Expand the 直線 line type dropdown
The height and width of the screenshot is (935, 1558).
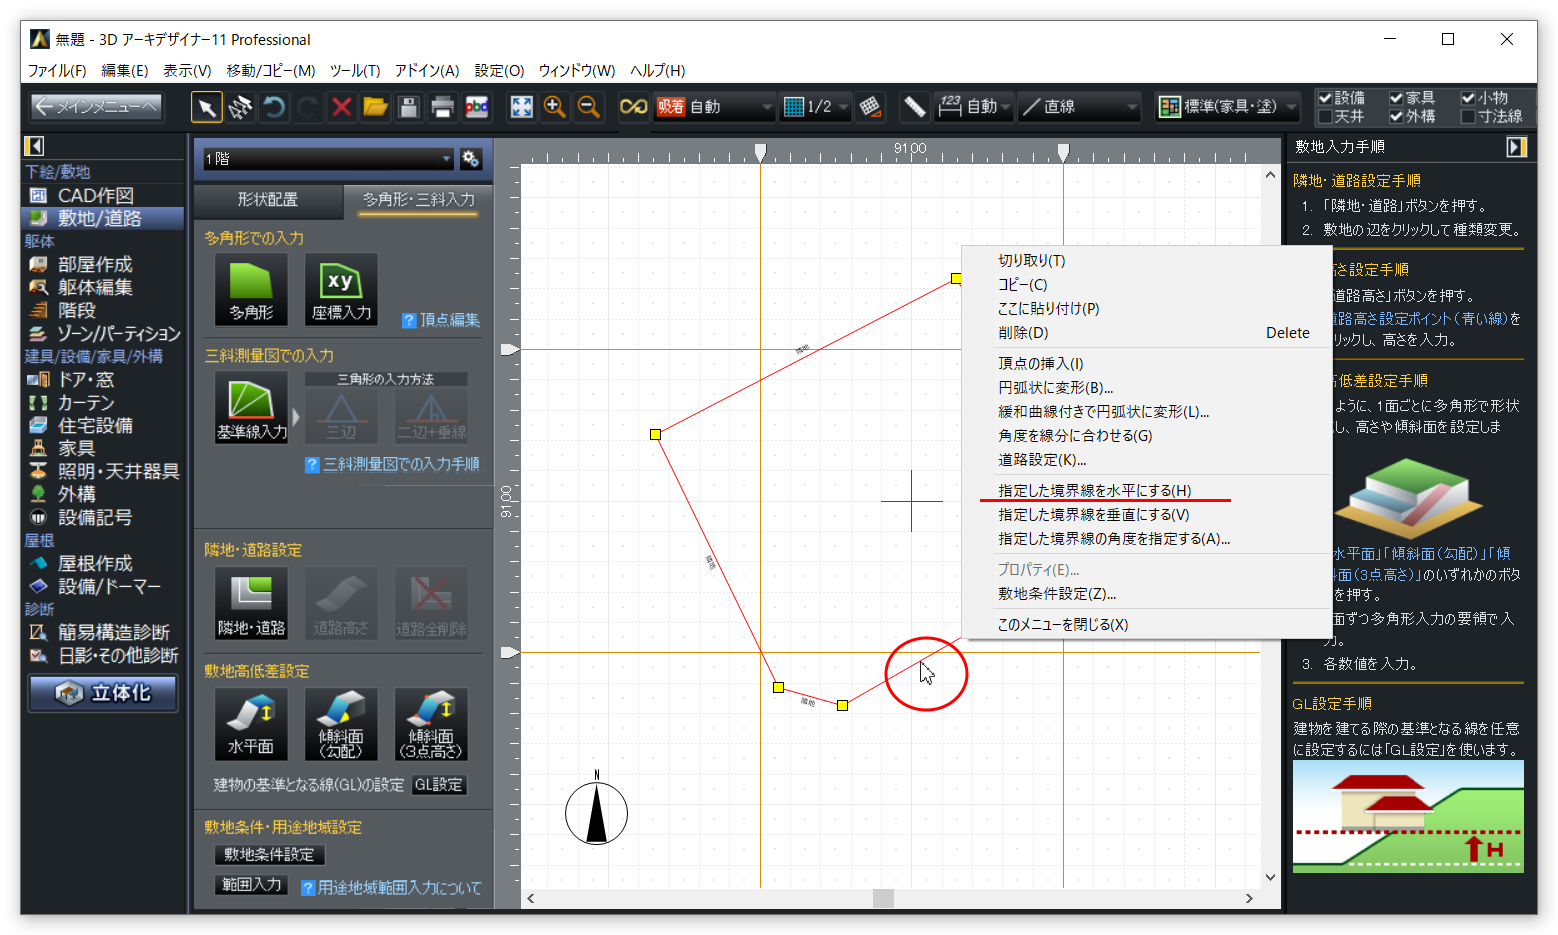coord(1131,107)
